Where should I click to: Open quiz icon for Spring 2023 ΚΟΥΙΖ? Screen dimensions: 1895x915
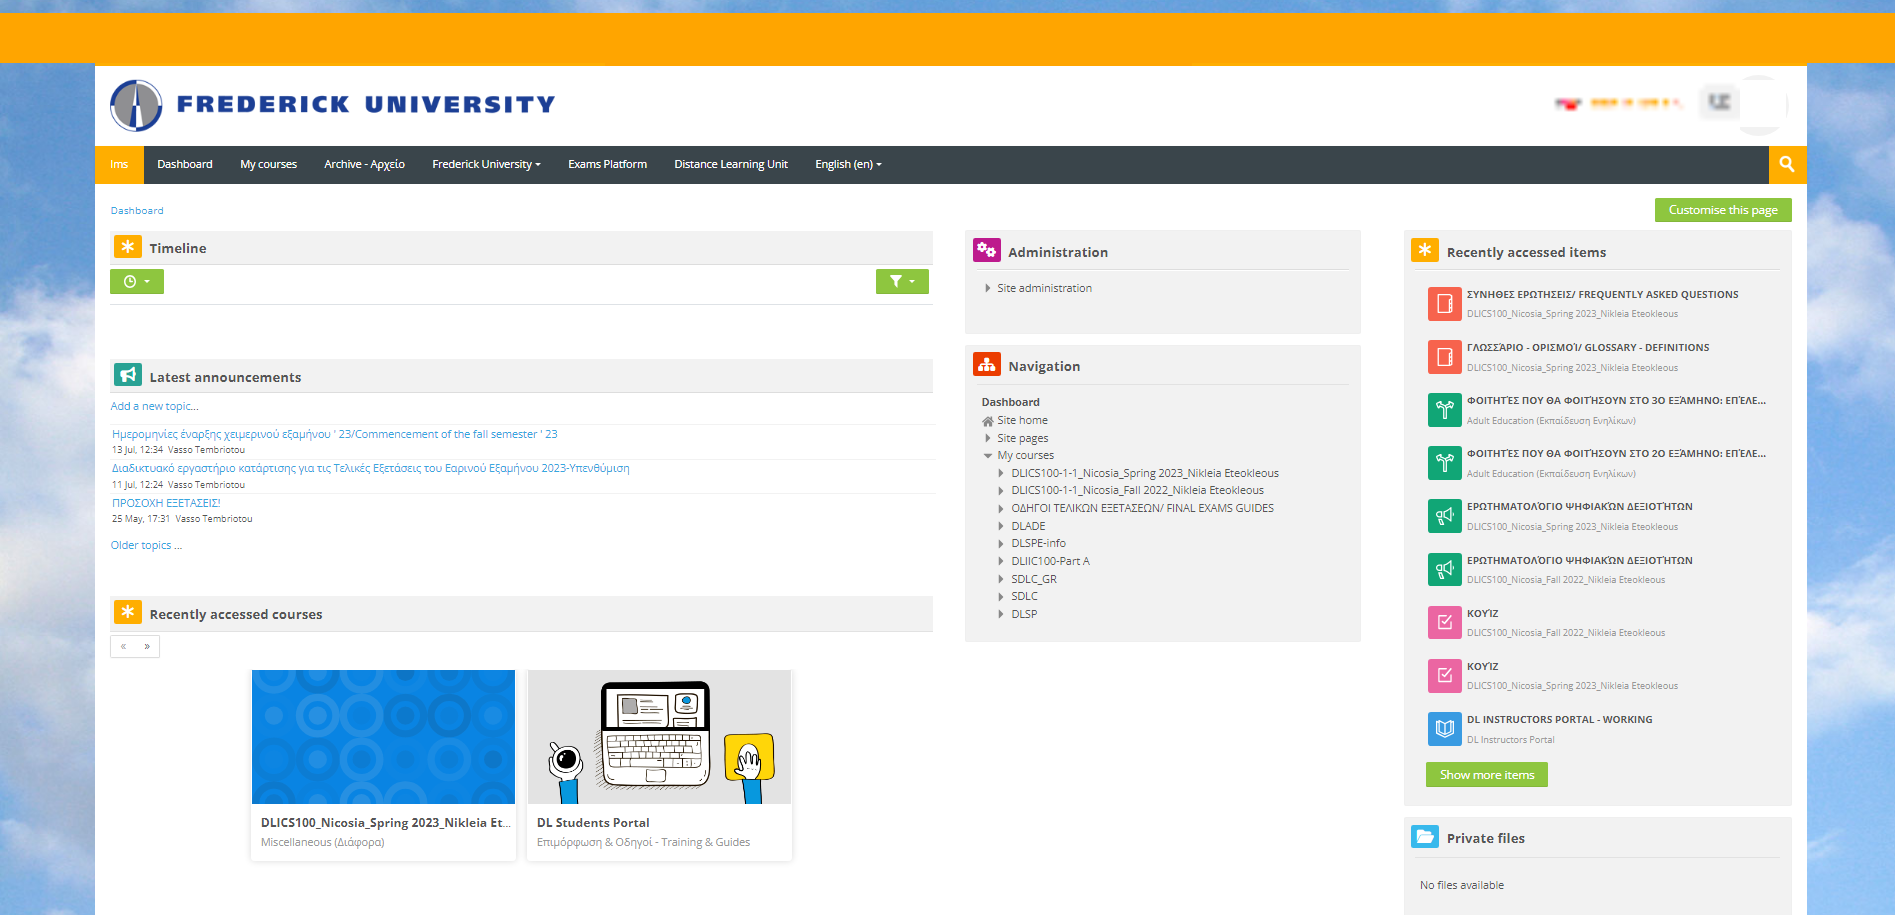(1444, 675)
